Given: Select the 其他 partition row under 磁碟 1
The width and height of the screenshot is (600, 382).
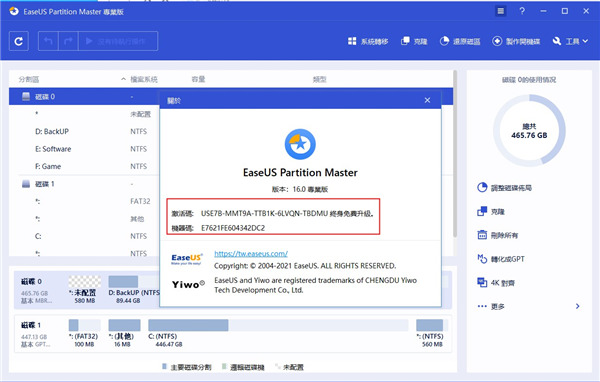Looking at the screenshot, I should point(84,219).
